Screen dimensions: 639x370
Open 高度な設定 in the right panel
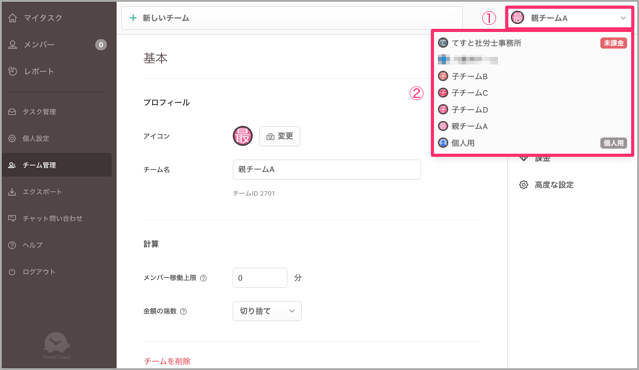point(546,185)
